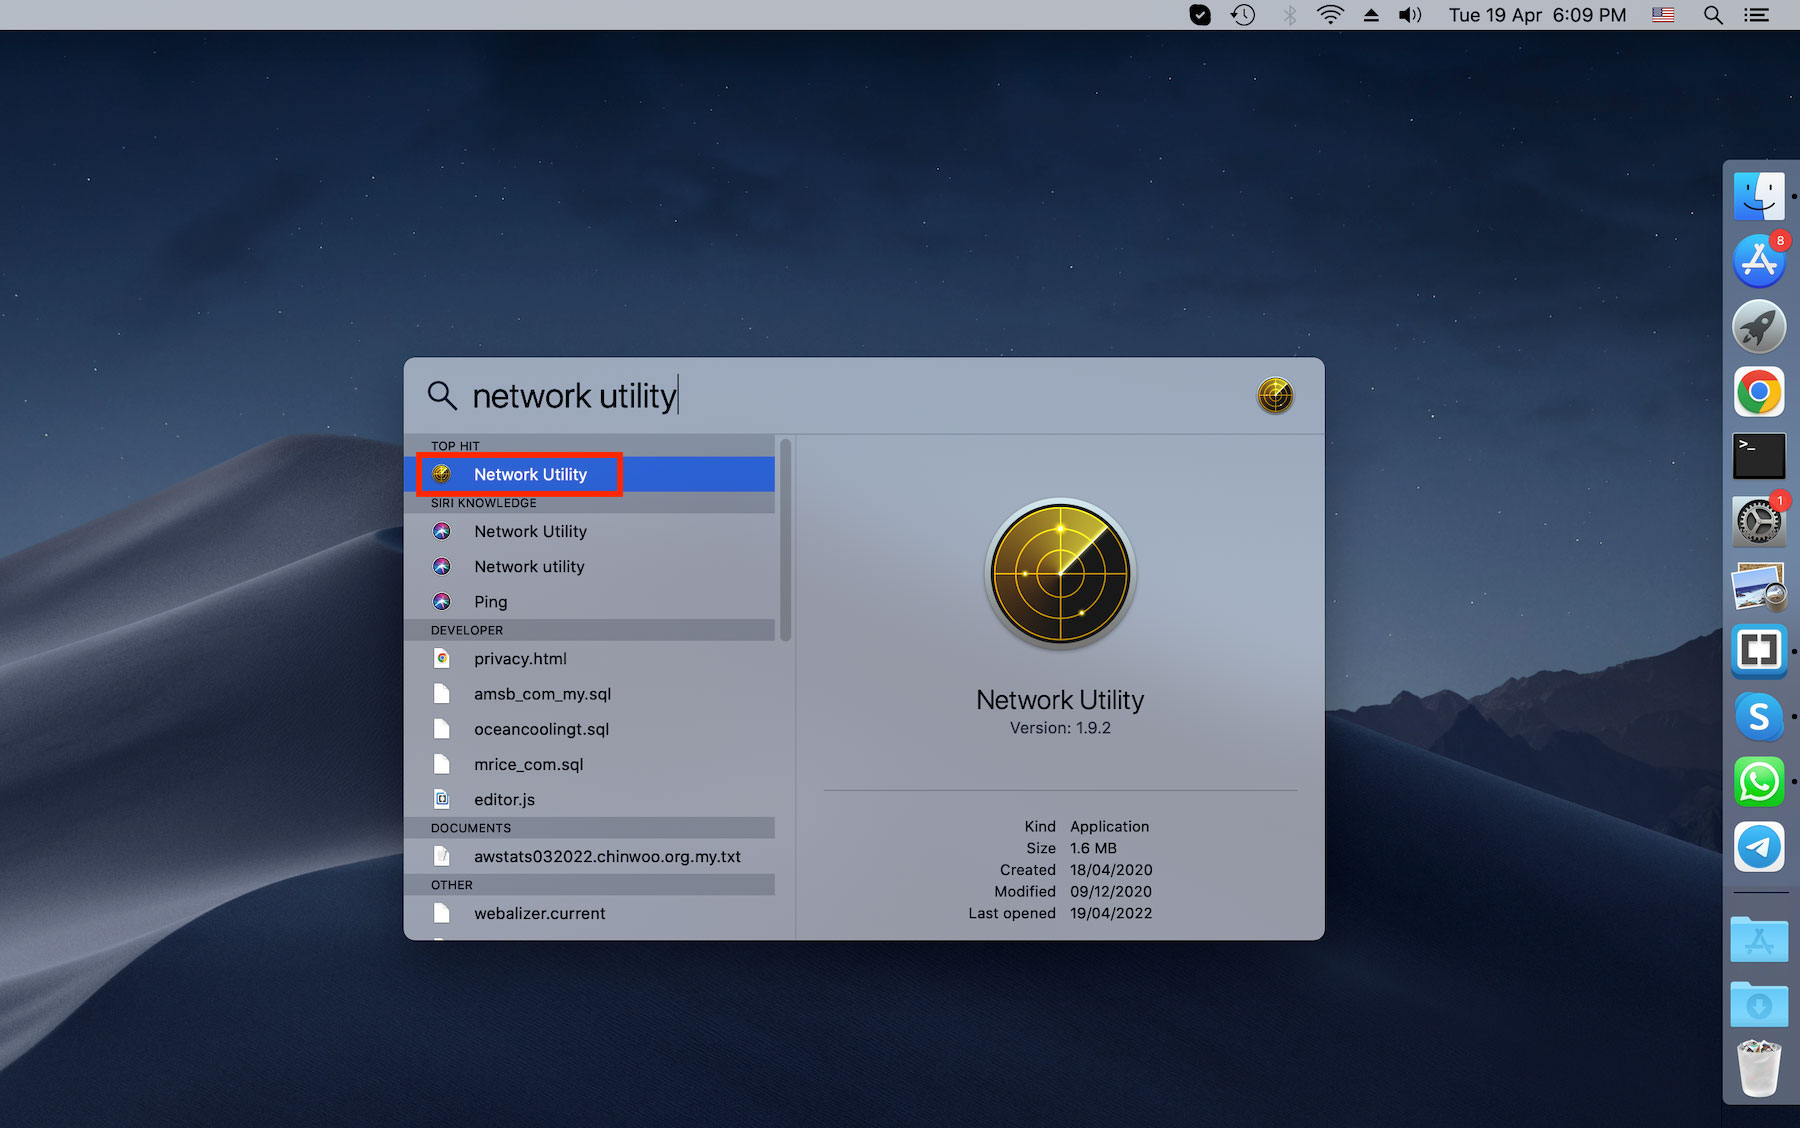Click the Spotlight search text field
Viewport: 1800px width, 1128px height.
(x=800, y=396)
